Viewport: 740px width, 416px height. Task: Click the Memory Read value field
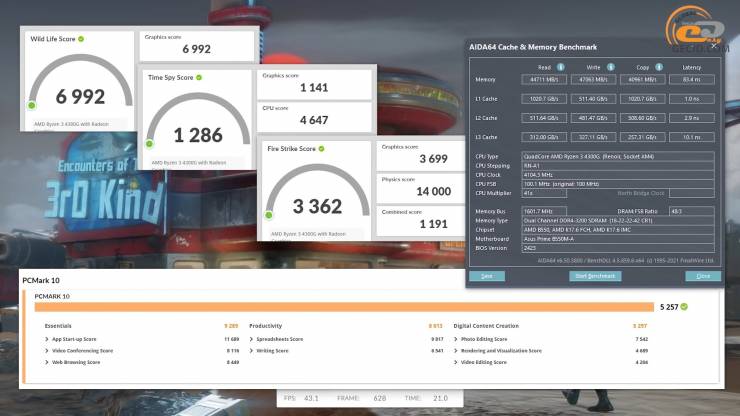[544, 80]
